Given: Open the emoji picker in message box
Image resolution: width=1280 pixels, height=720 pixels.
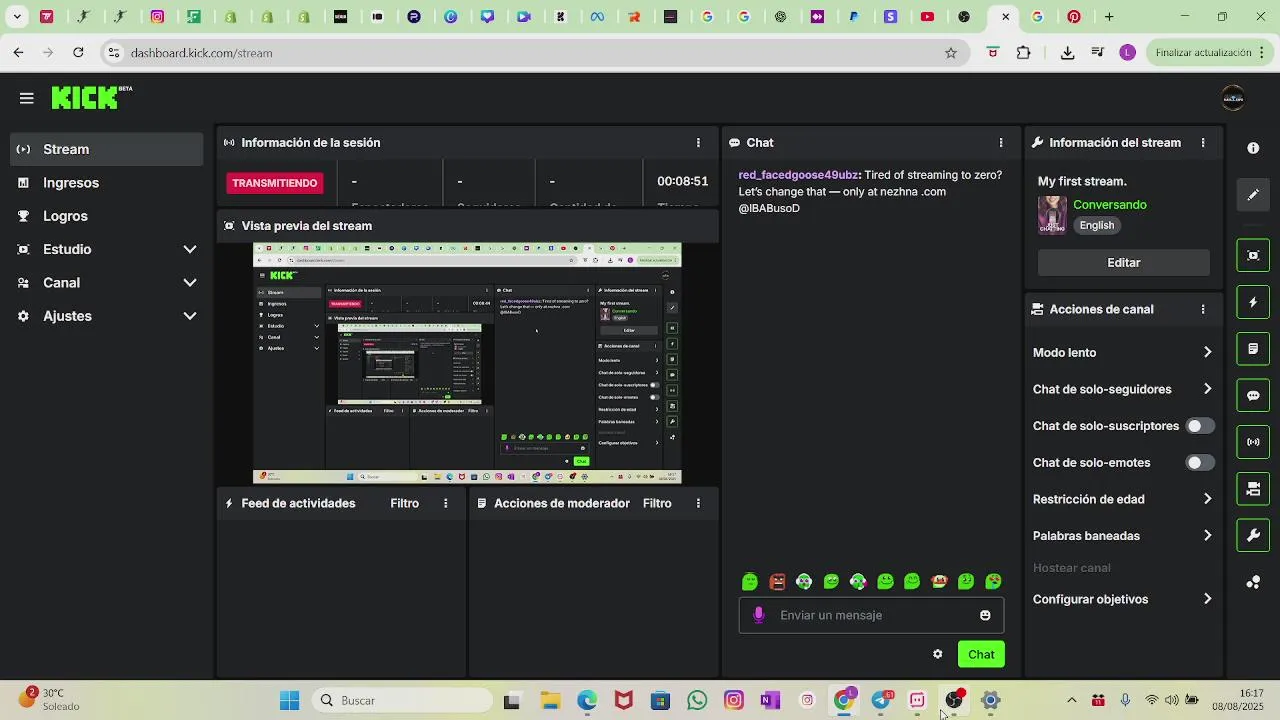Looking at the screenshot, I should tap(985, 615).
